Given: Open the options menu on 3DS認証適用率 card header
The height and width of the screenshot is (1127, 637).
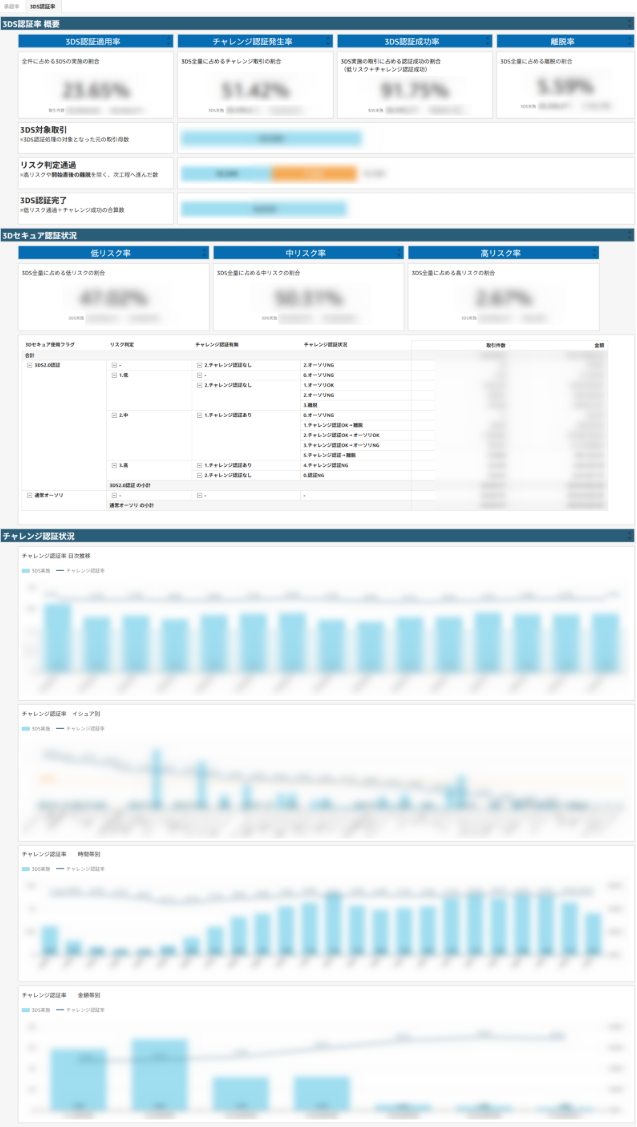Looking at the screenshot, I should 170,42.
